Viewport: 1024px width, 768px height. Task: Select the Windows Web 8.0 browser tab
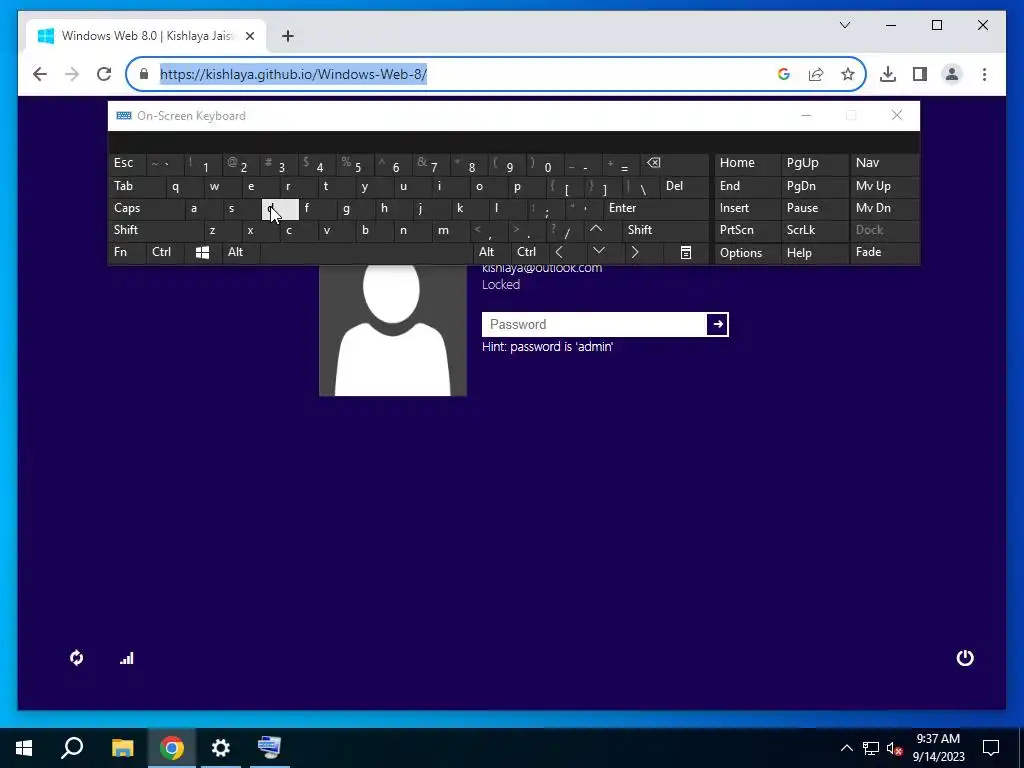click(x=146, y=36)
